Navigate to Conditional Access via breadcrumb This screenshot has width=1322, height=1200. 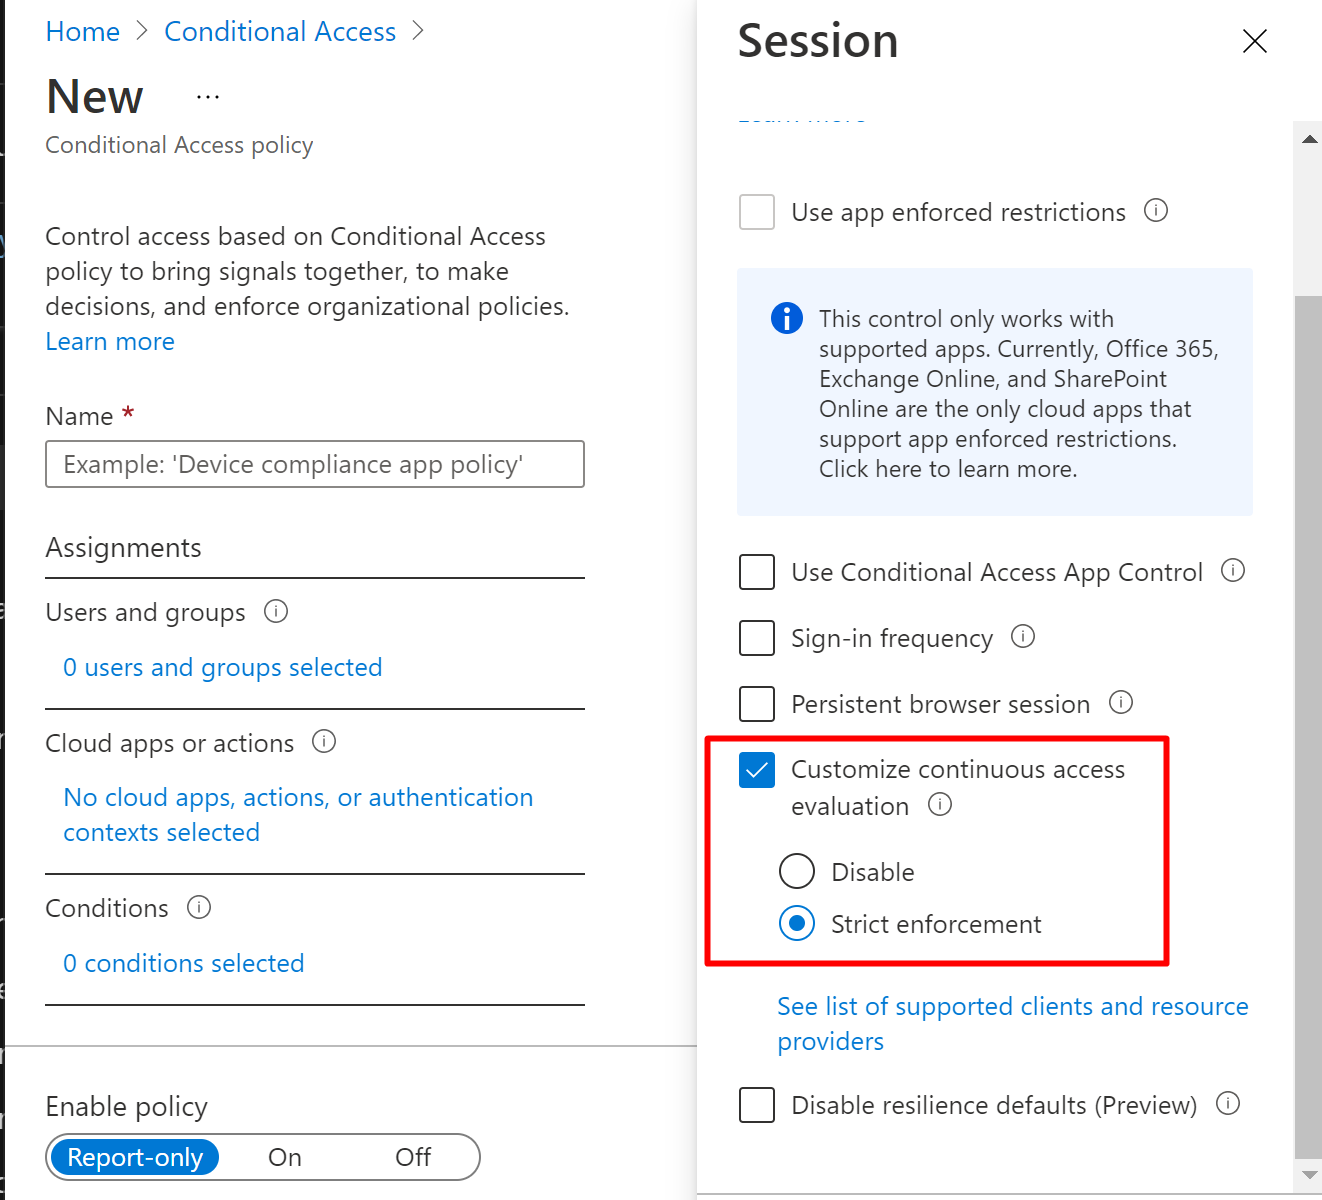[280, 31]
